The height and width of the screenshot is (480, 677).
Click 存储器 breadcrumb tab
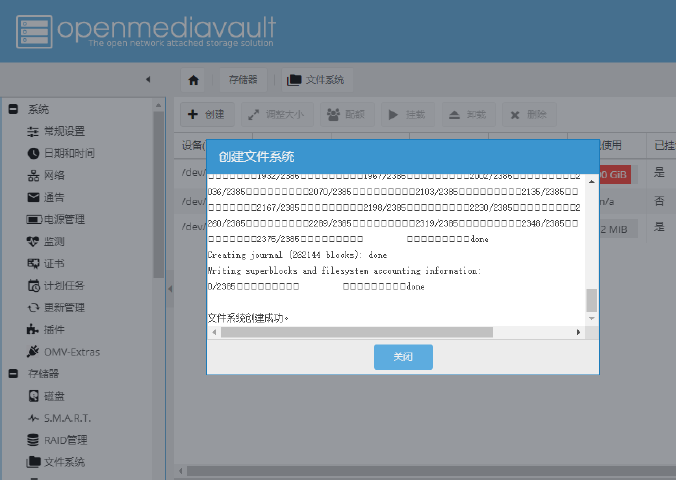pyautogui.click(x=242, y=79)
